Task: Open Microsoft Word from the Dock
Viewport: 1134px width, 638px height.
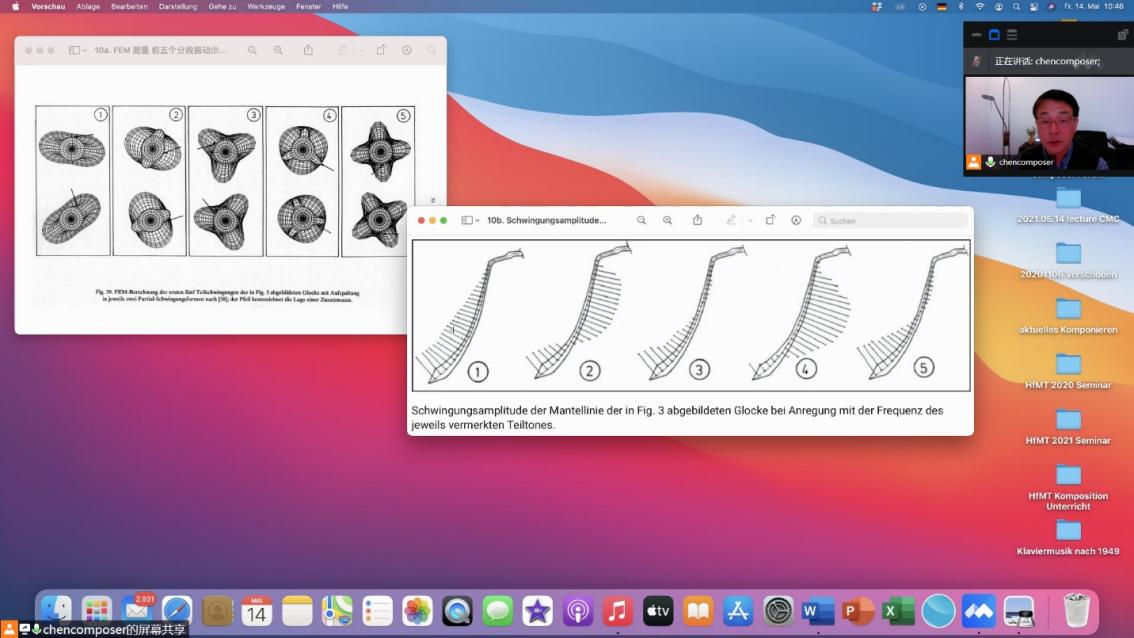Action: pyautogui.click(x=818, y=612)
